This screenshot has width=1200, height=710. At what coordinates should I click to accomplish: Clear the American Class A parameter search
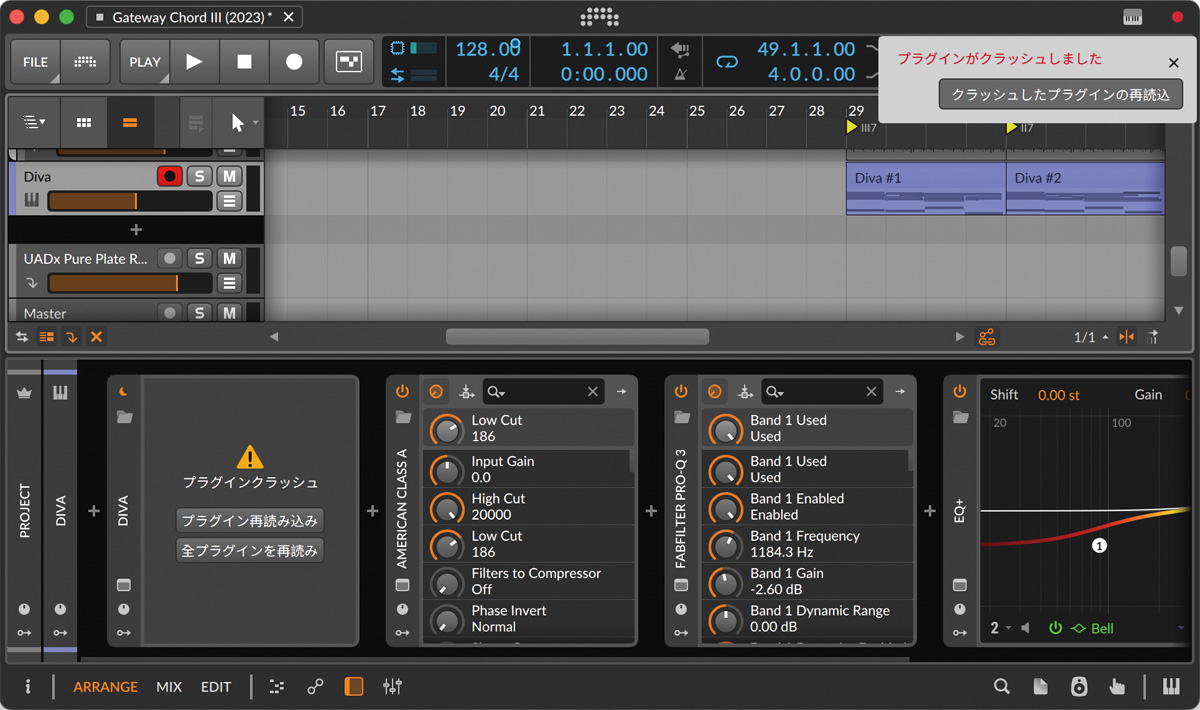[593, 392]
